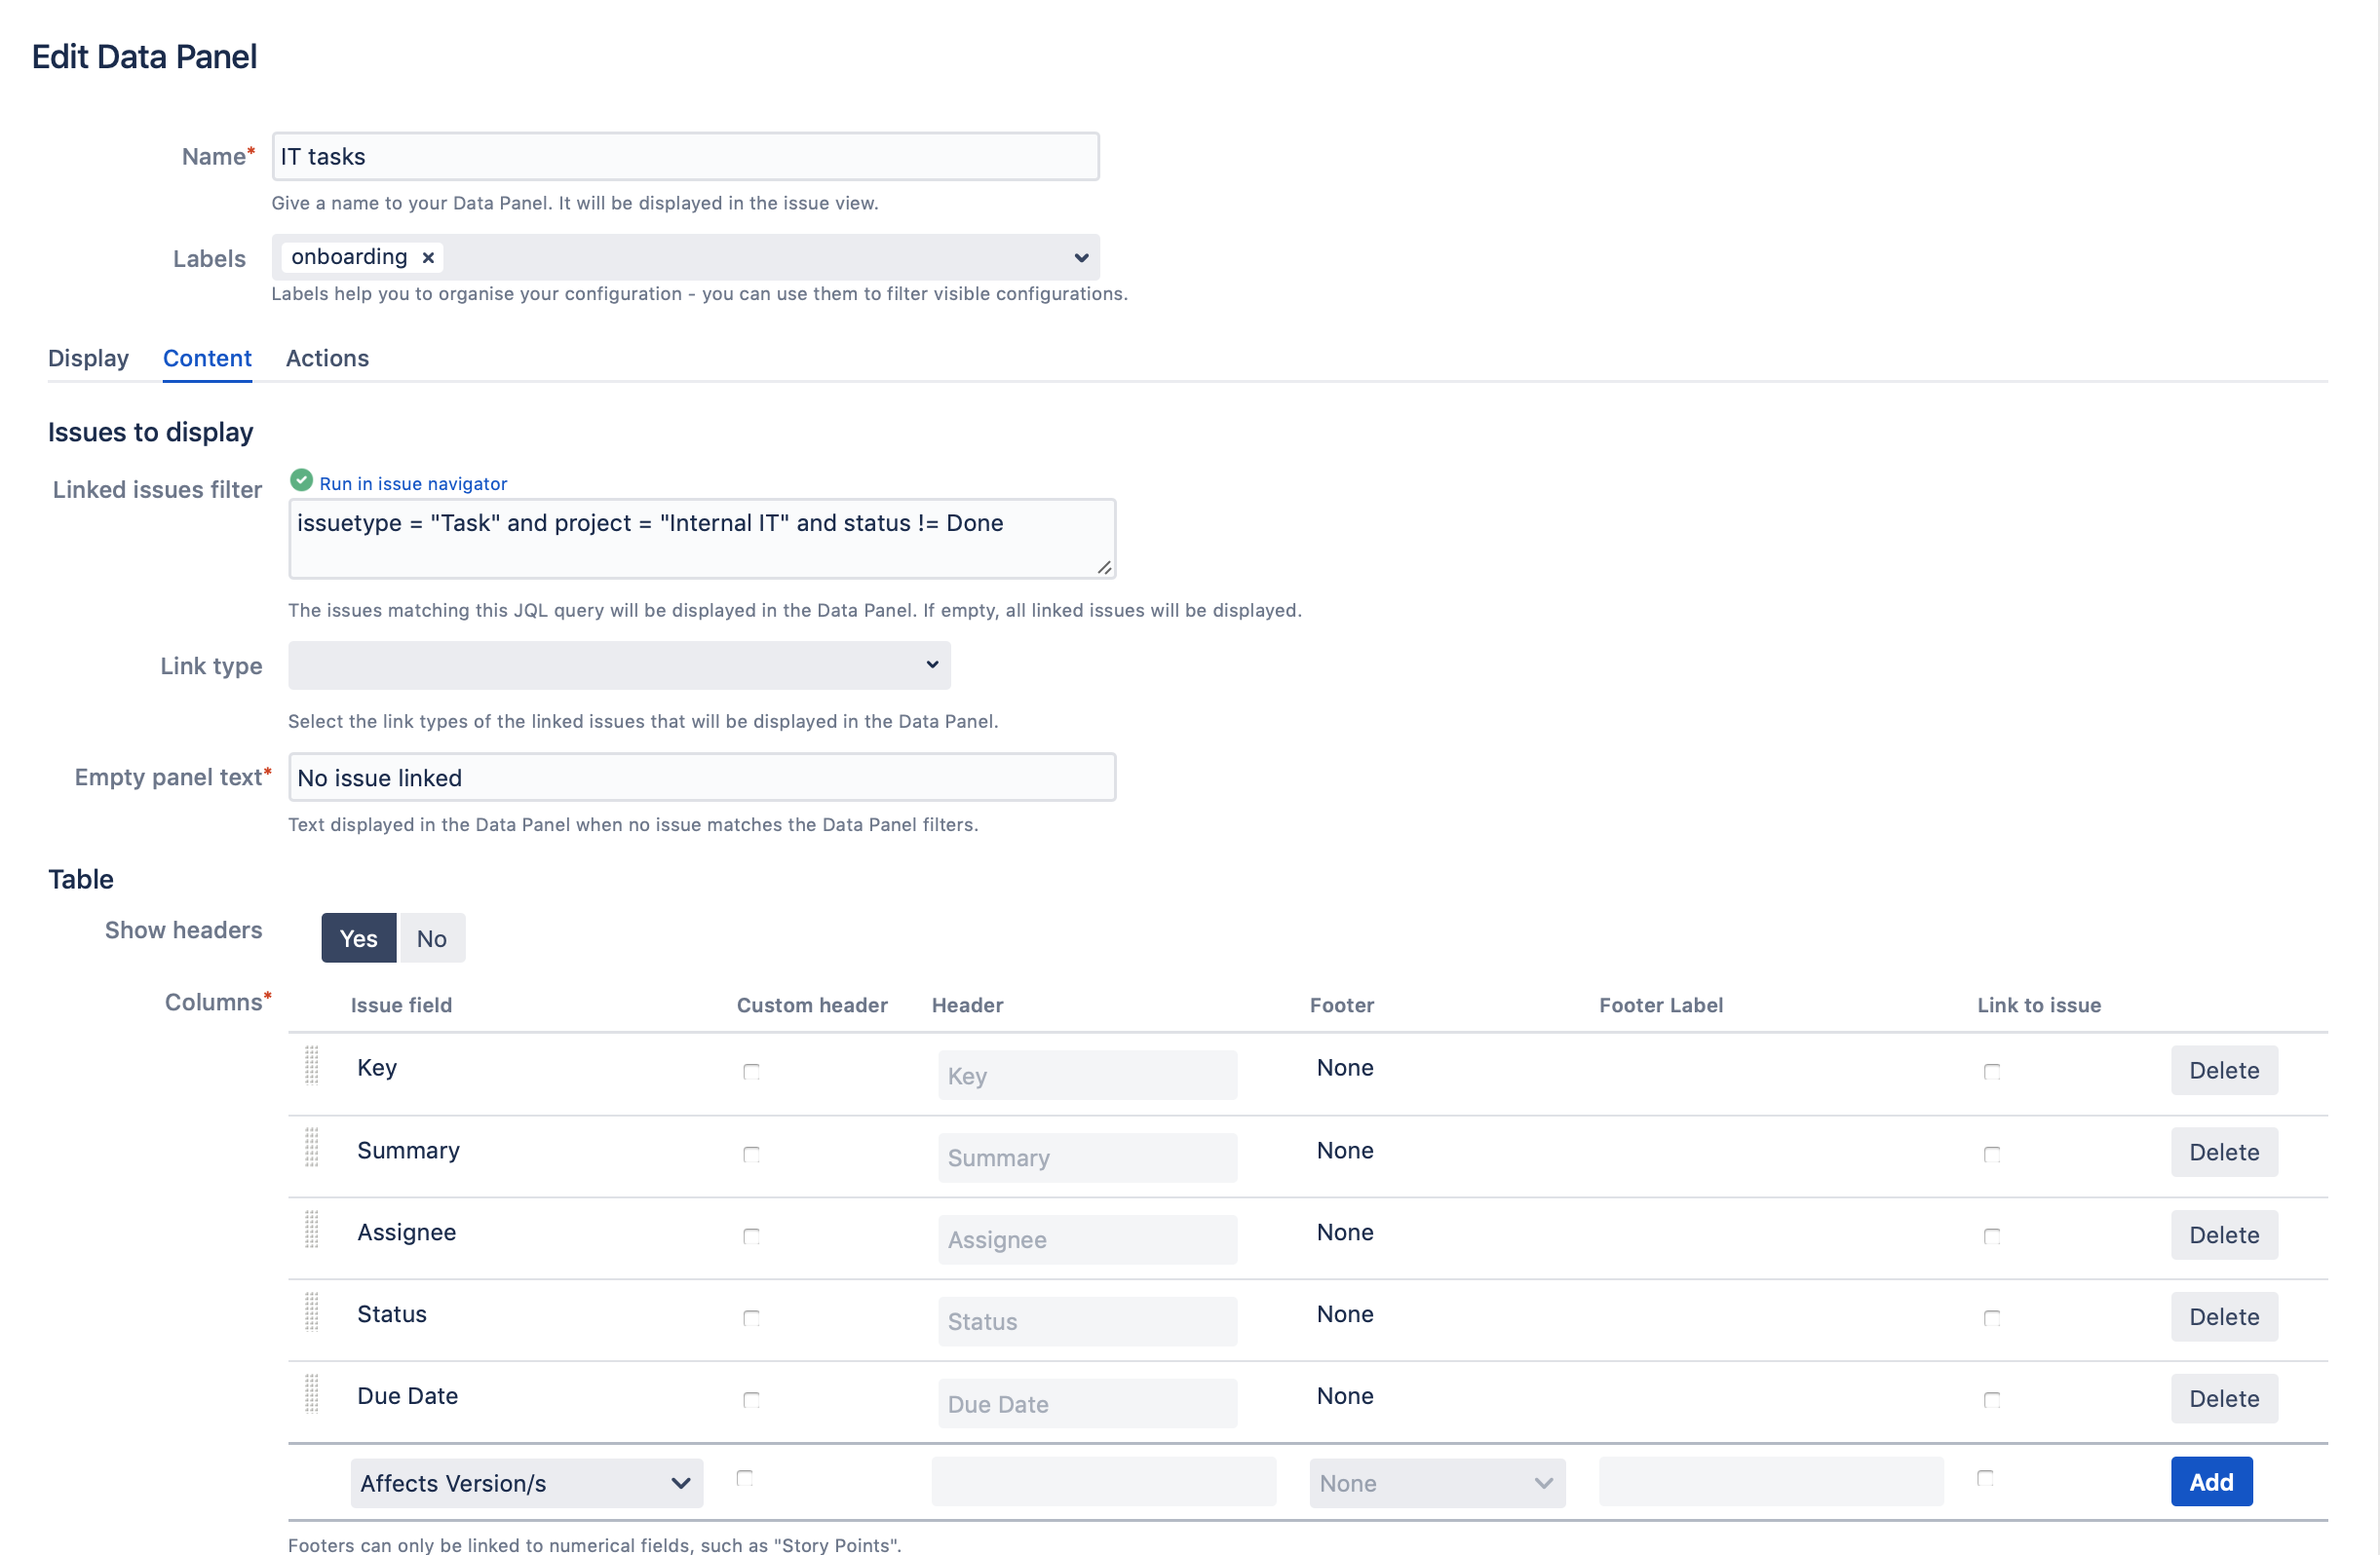Click the drag handle for Summary row
This screenshot has width=2380, height=1555.
[x=311, y=1148]
